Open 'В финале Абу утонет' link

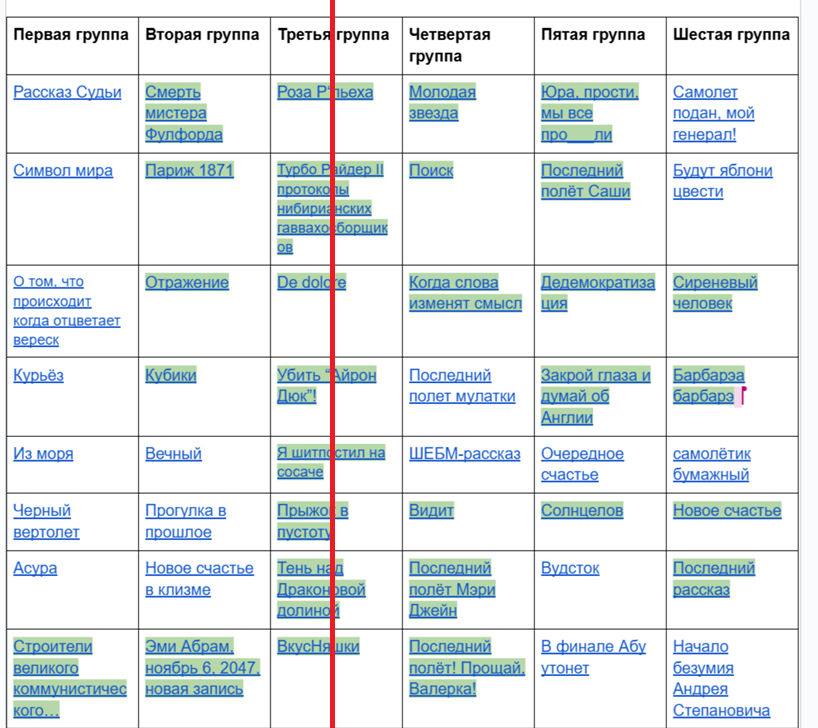coord(594,657)
